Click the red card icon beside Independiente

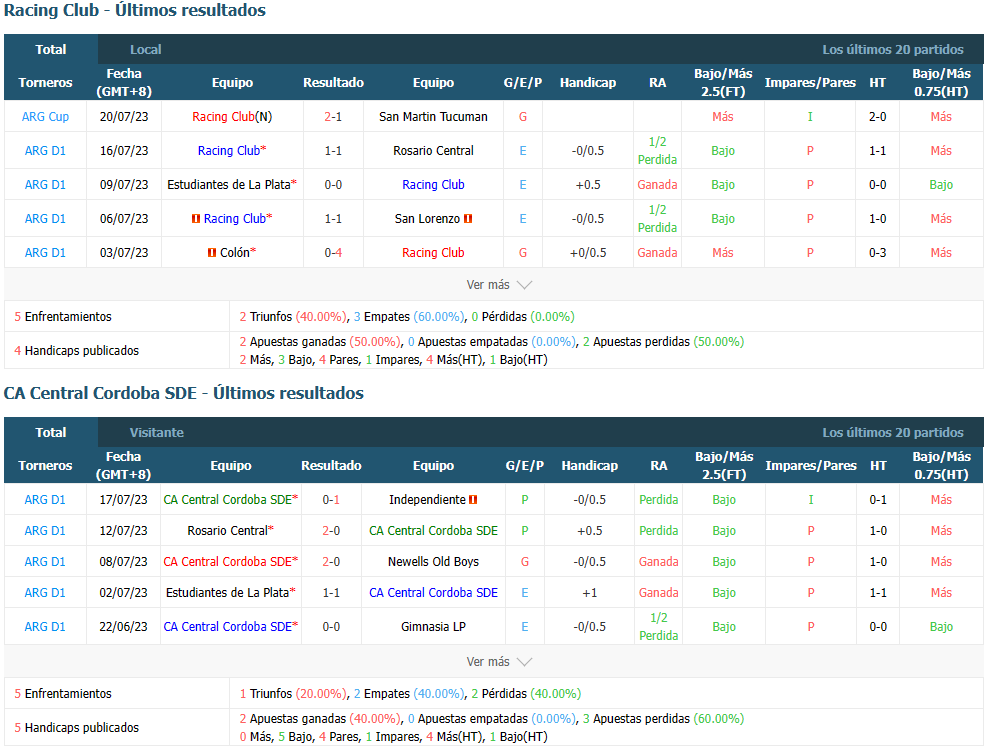(x=473, y=500)
